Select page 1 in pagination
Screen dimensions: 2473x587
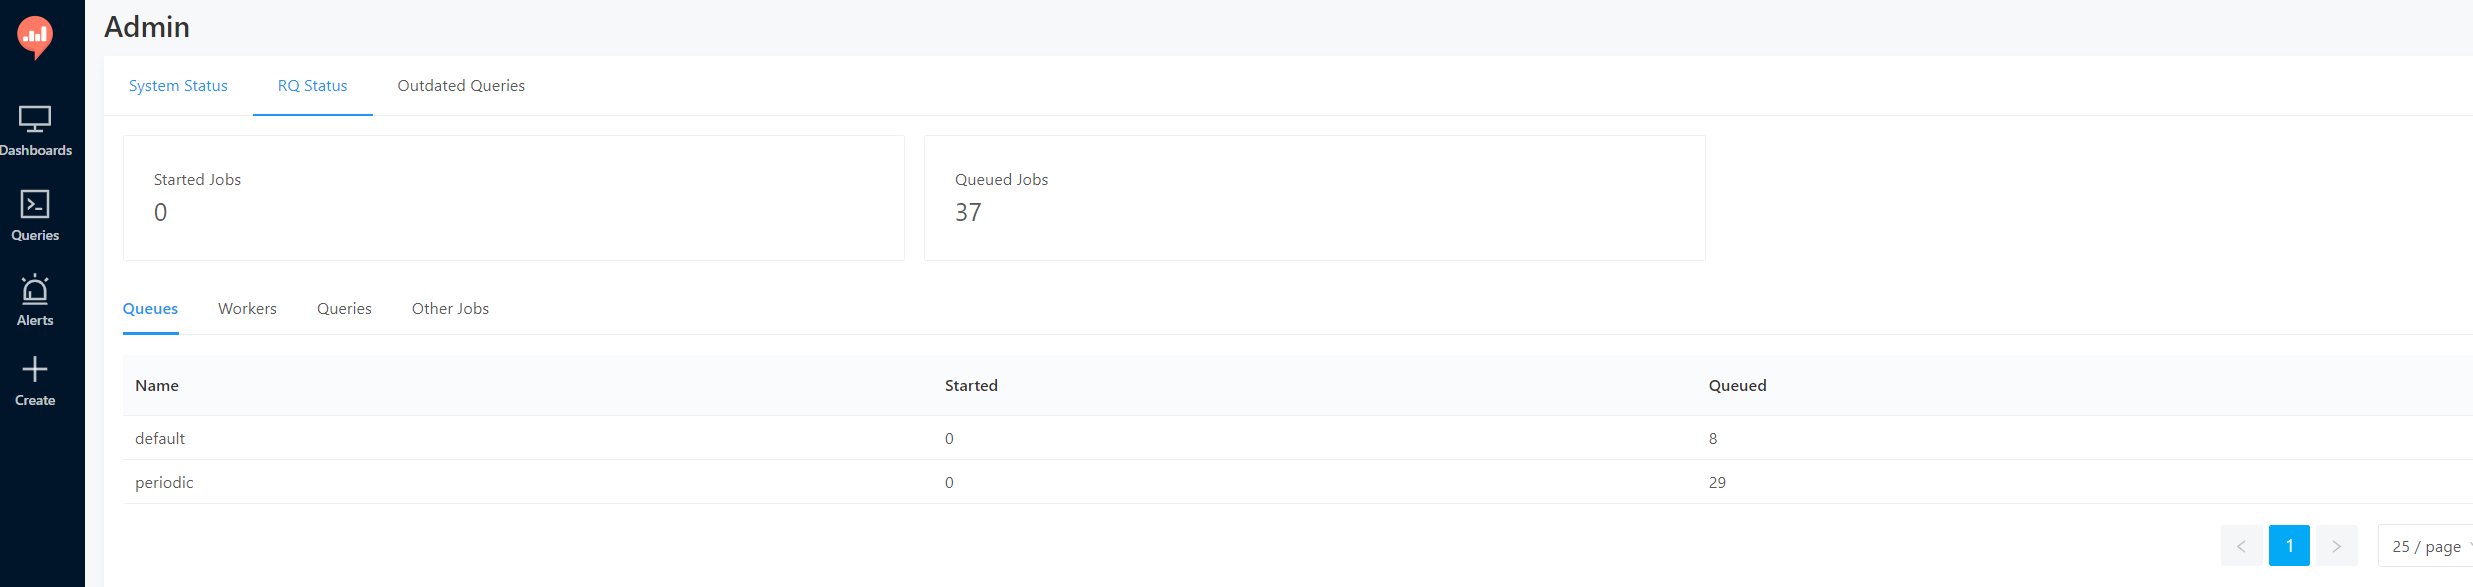(2289, 546)
